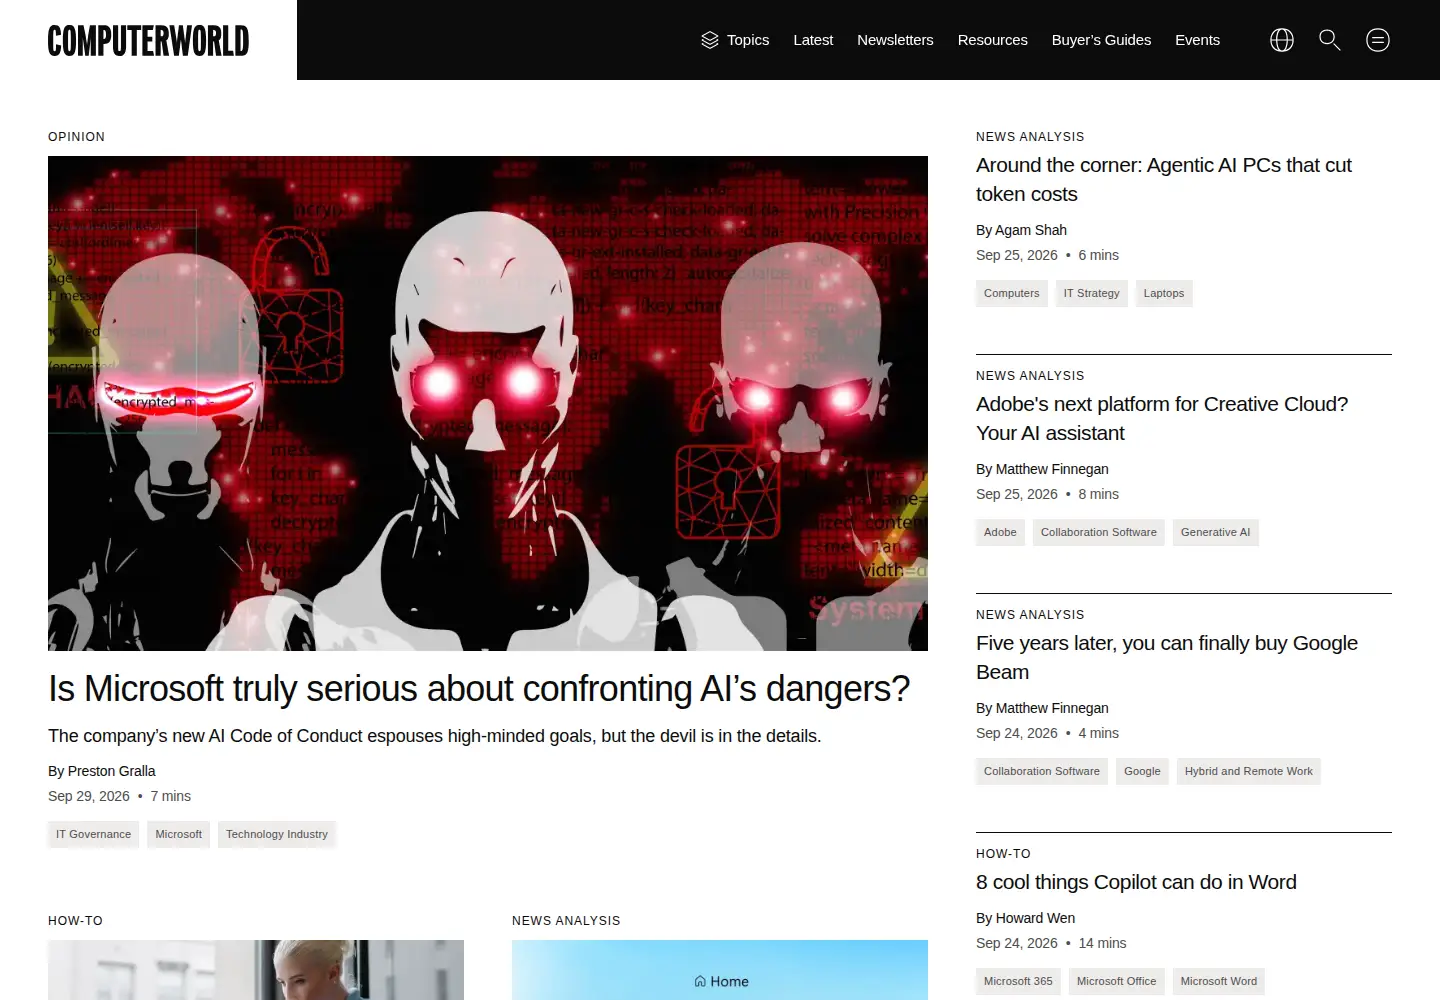This screenshot has height=1000, width=1440.
Task: Select the IT Governance tag
Action: (93, 834)
